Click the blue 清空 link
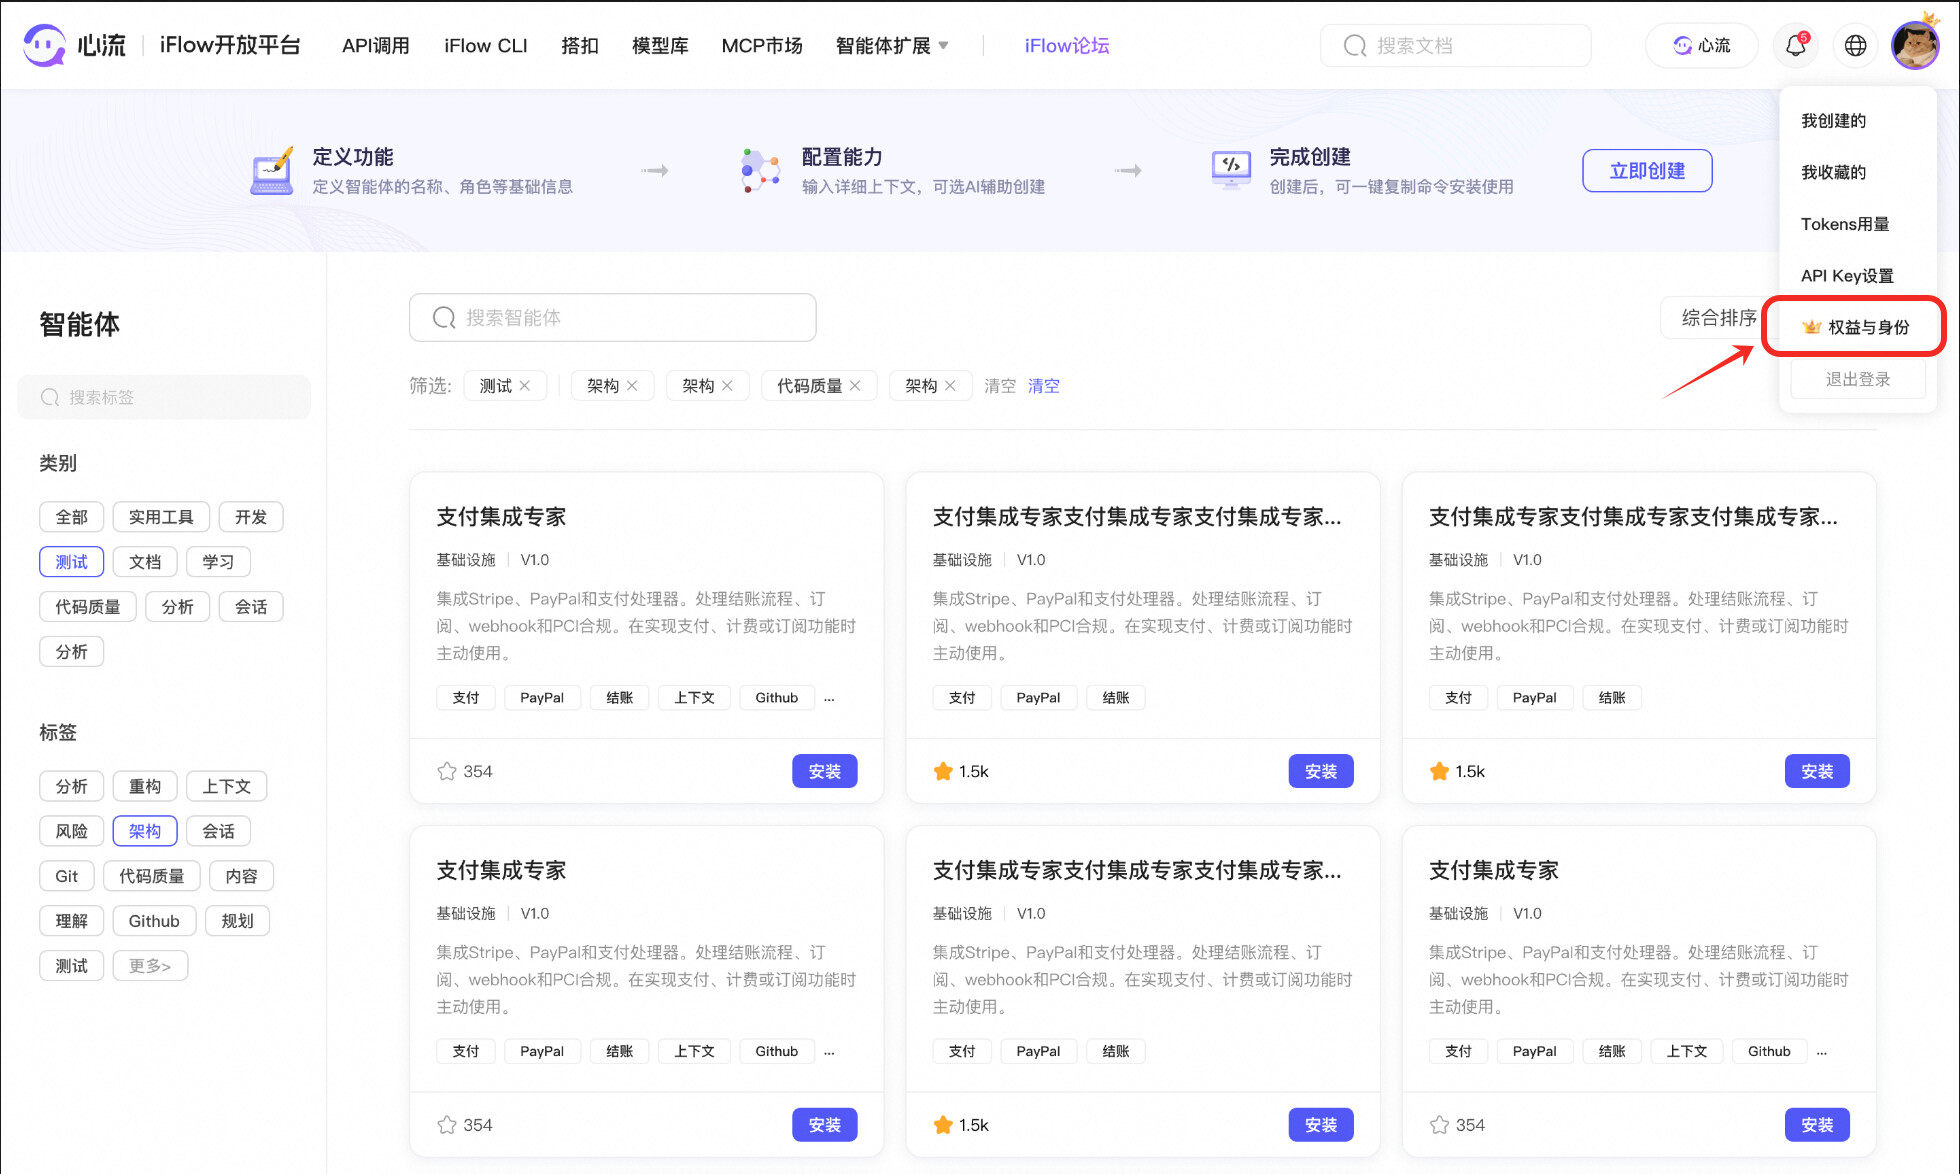Screen dimensions: 1960x1174 click(x=1043, y=386)
